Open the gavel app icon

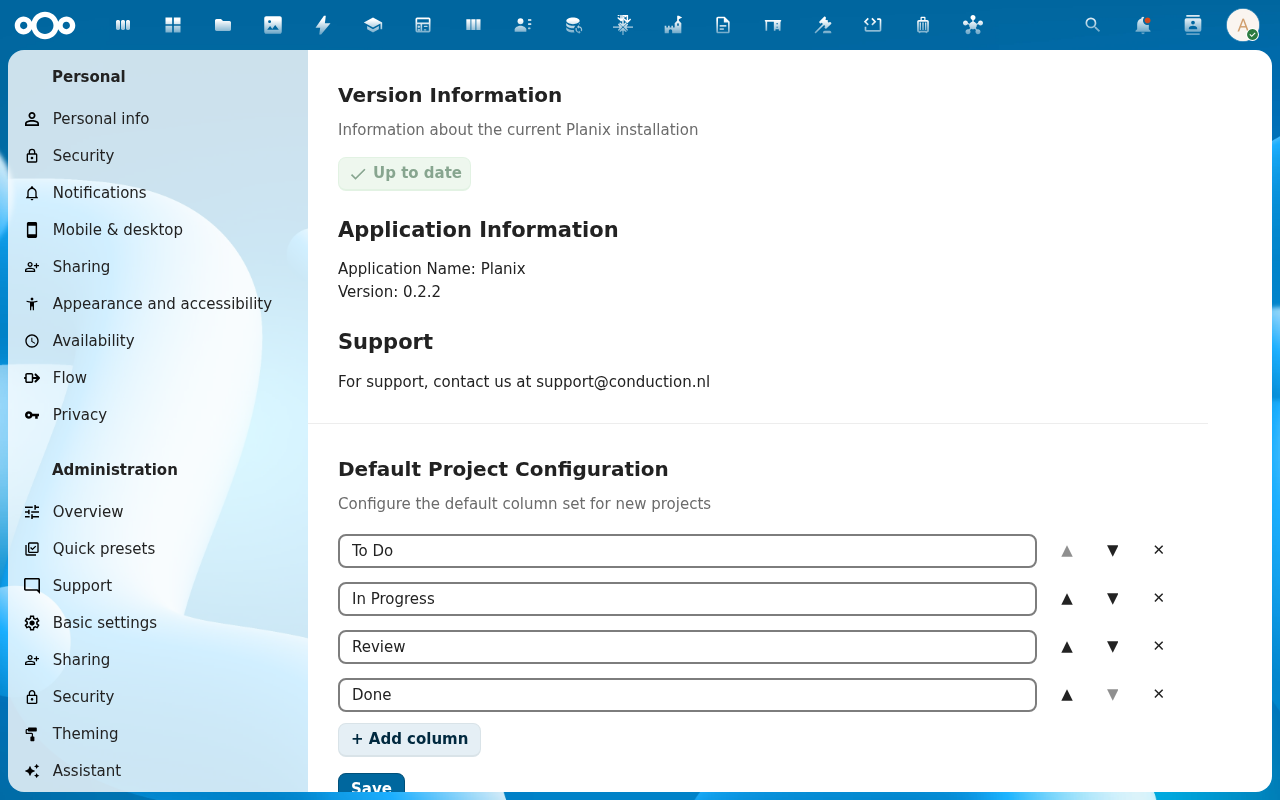tap(823, 25)
